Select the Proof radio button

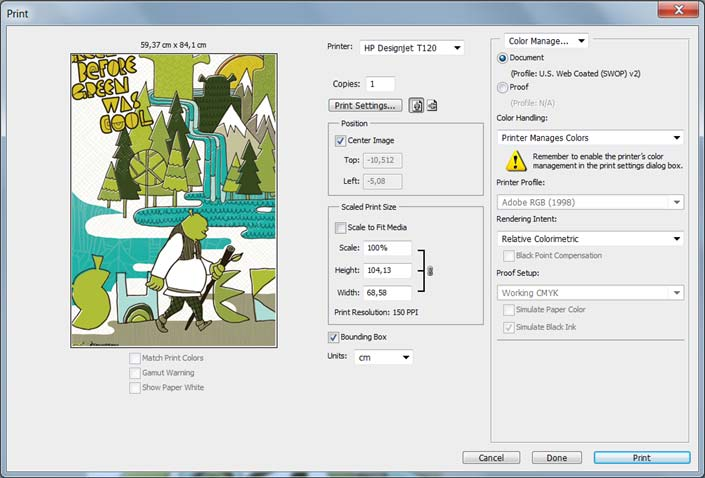[x=502, y=87]
